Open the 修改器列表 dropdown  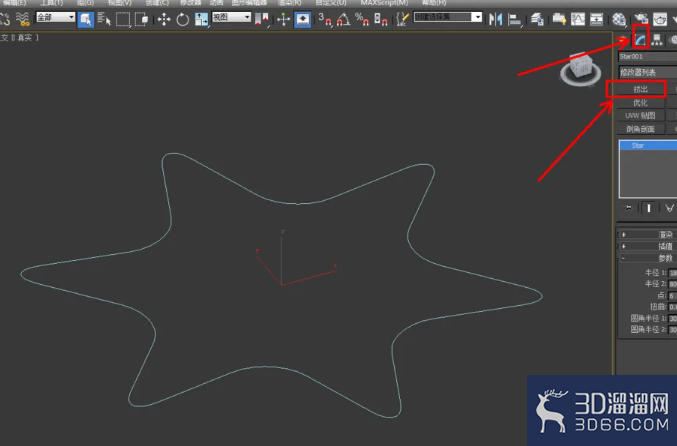tap(648, 72)
